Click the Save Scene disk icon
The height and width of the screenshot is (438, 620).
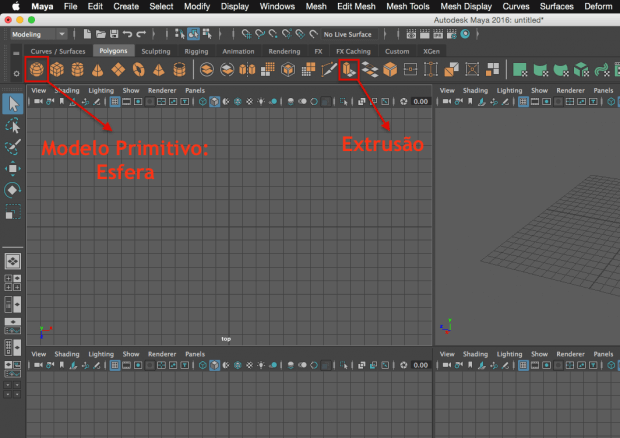point(114,34)
